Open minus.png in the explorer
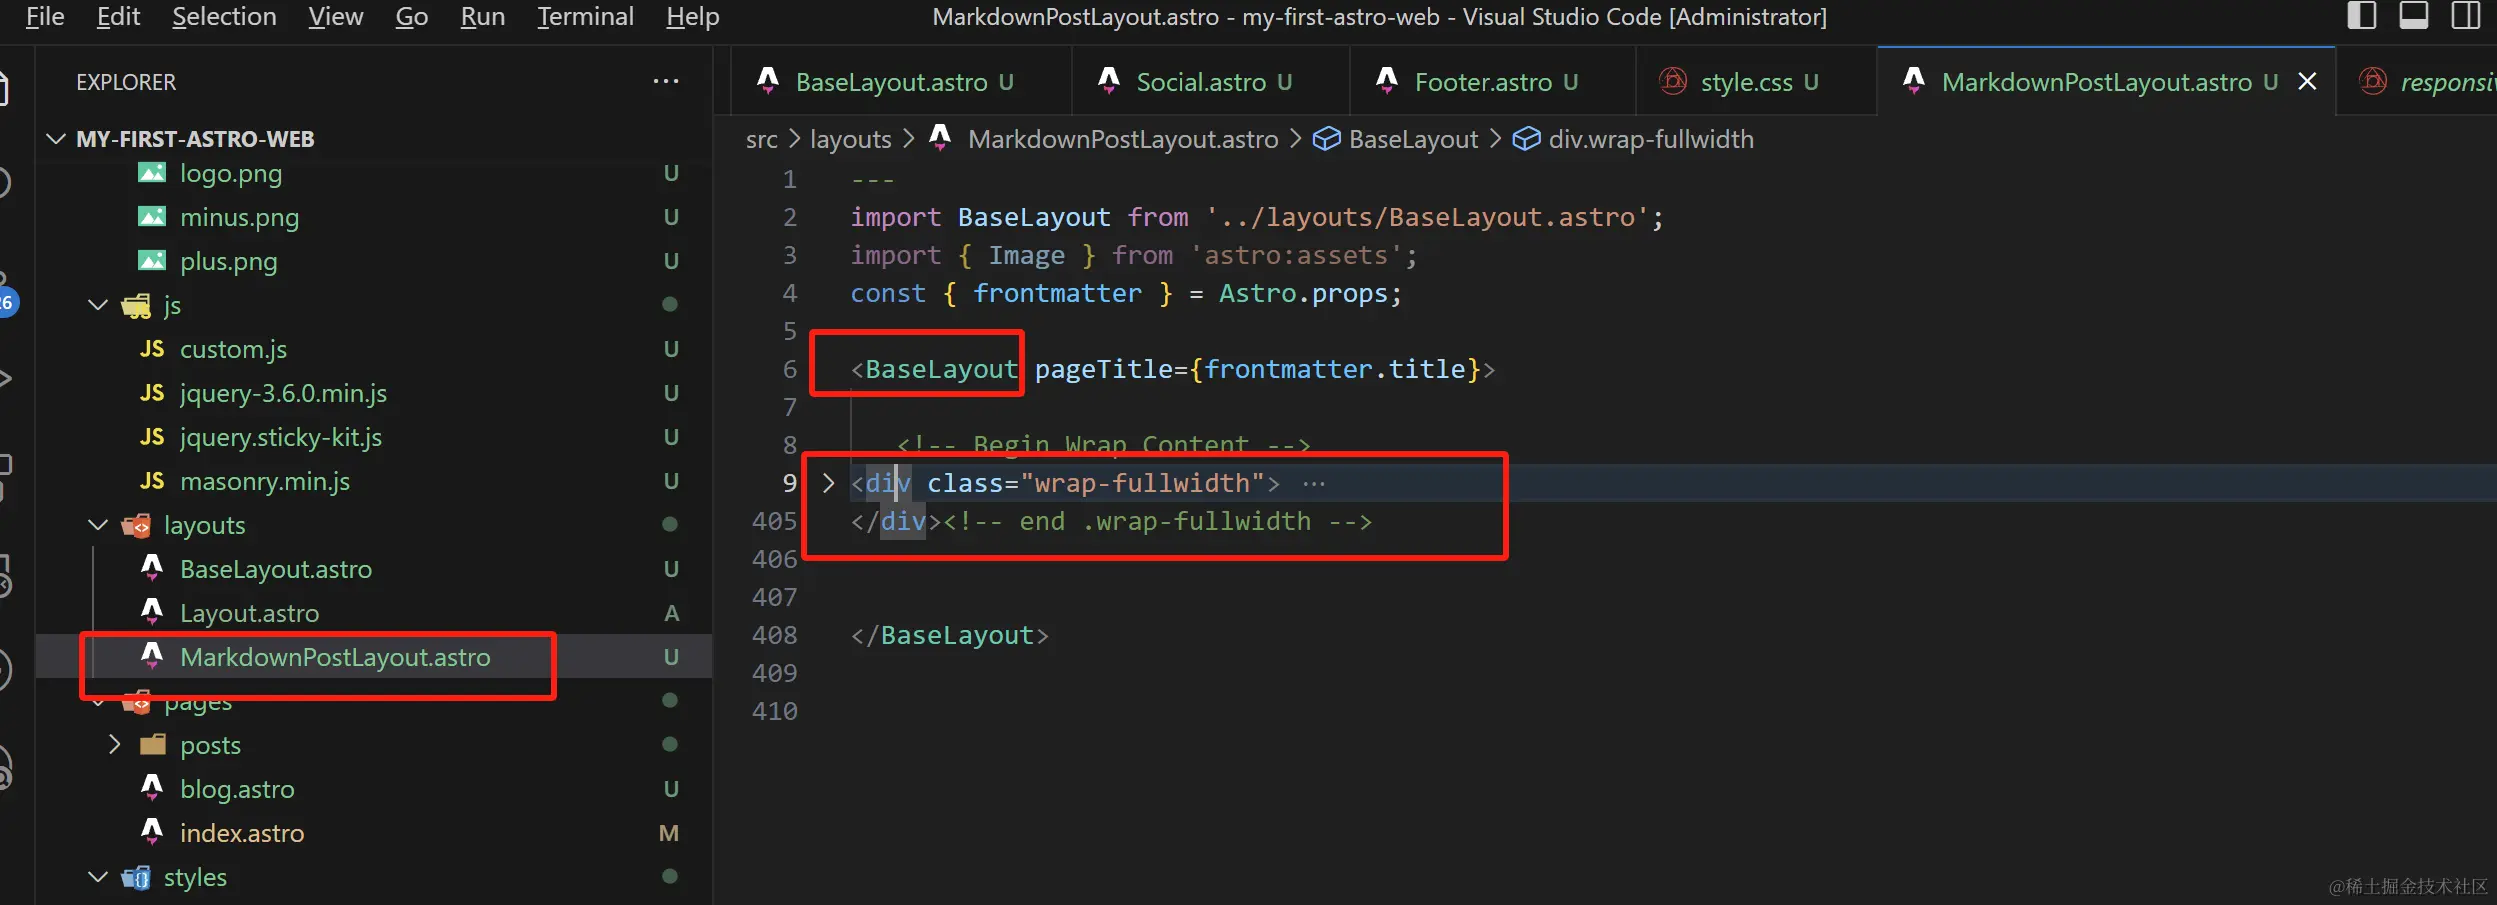This screenshot has height=905, width=2497. (239, 217)
